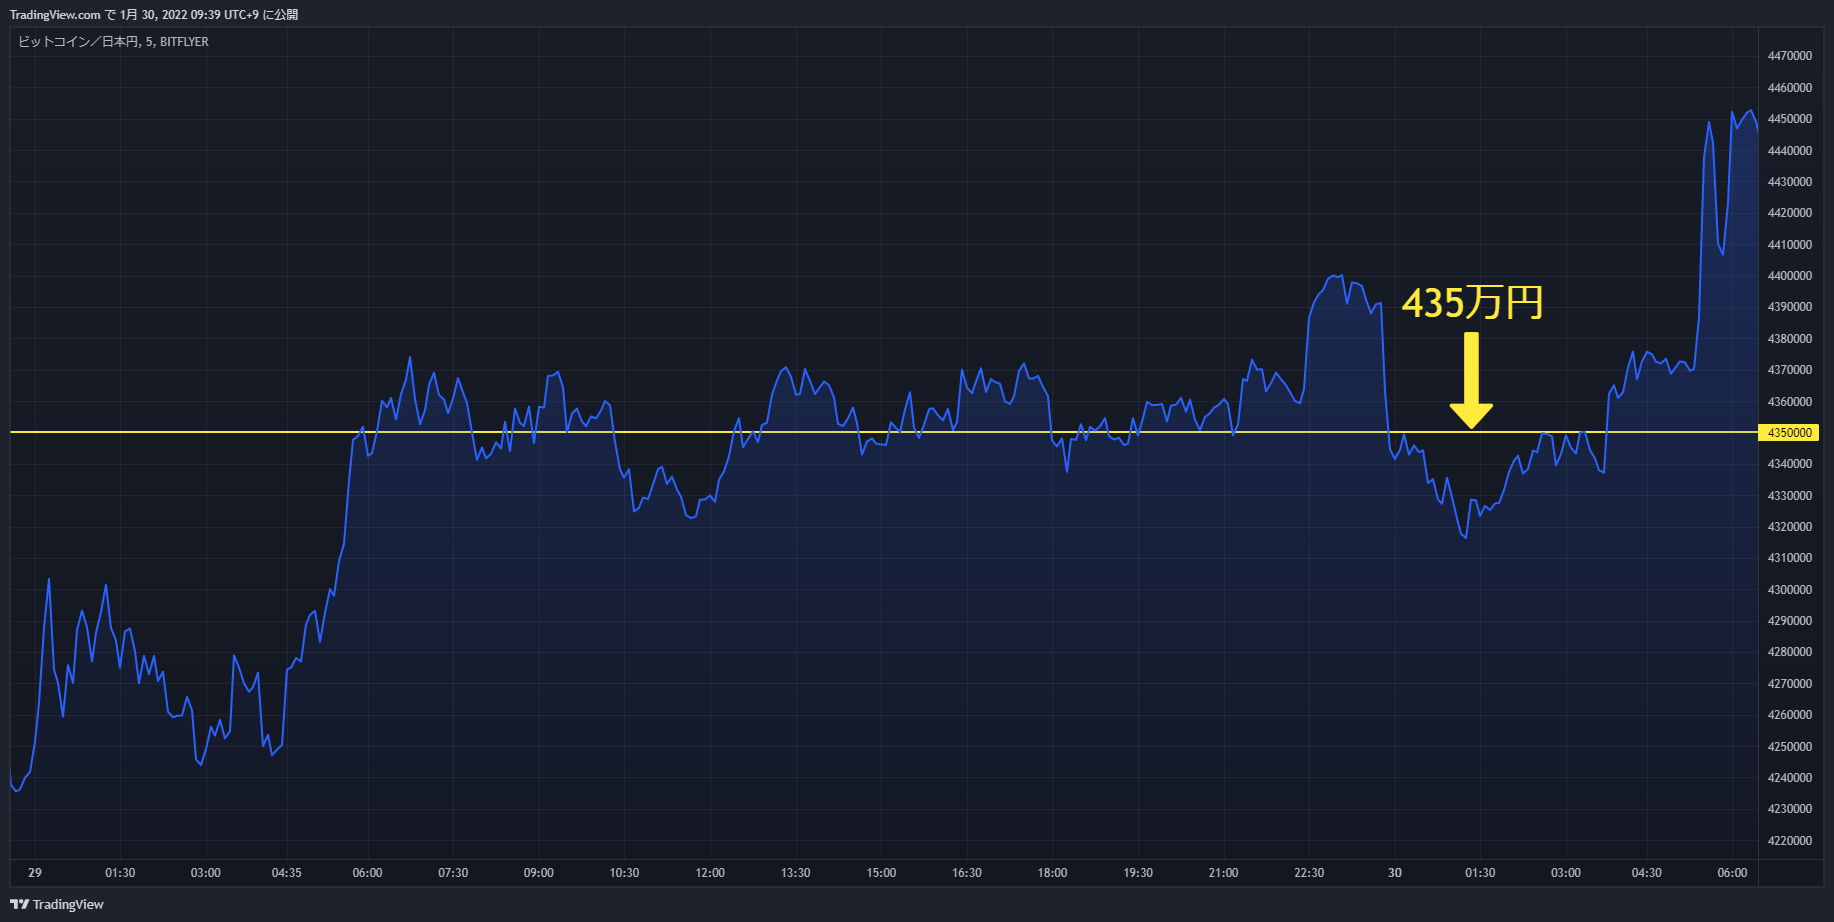Click the 4260000 price axis label
This screenshot has width=1834, height=922.
coord(1789,715)
